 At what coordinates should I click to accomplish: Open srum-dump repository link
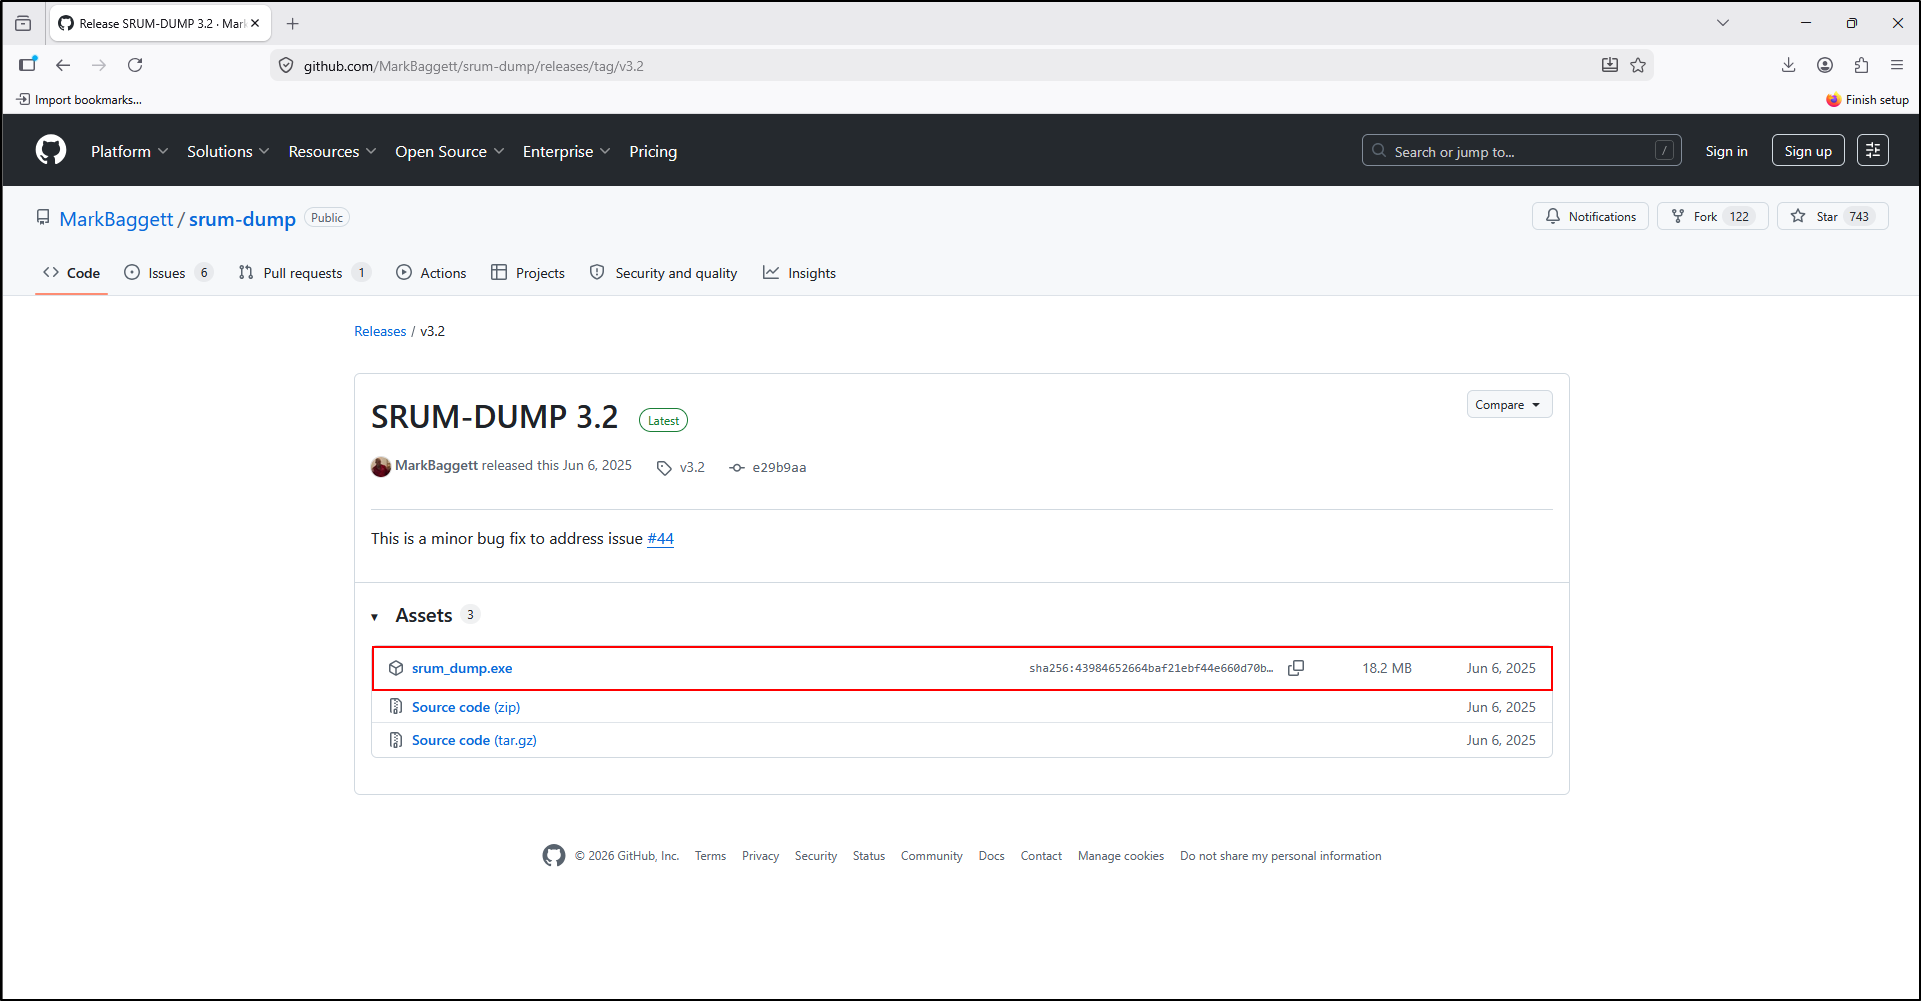point(242,219)
